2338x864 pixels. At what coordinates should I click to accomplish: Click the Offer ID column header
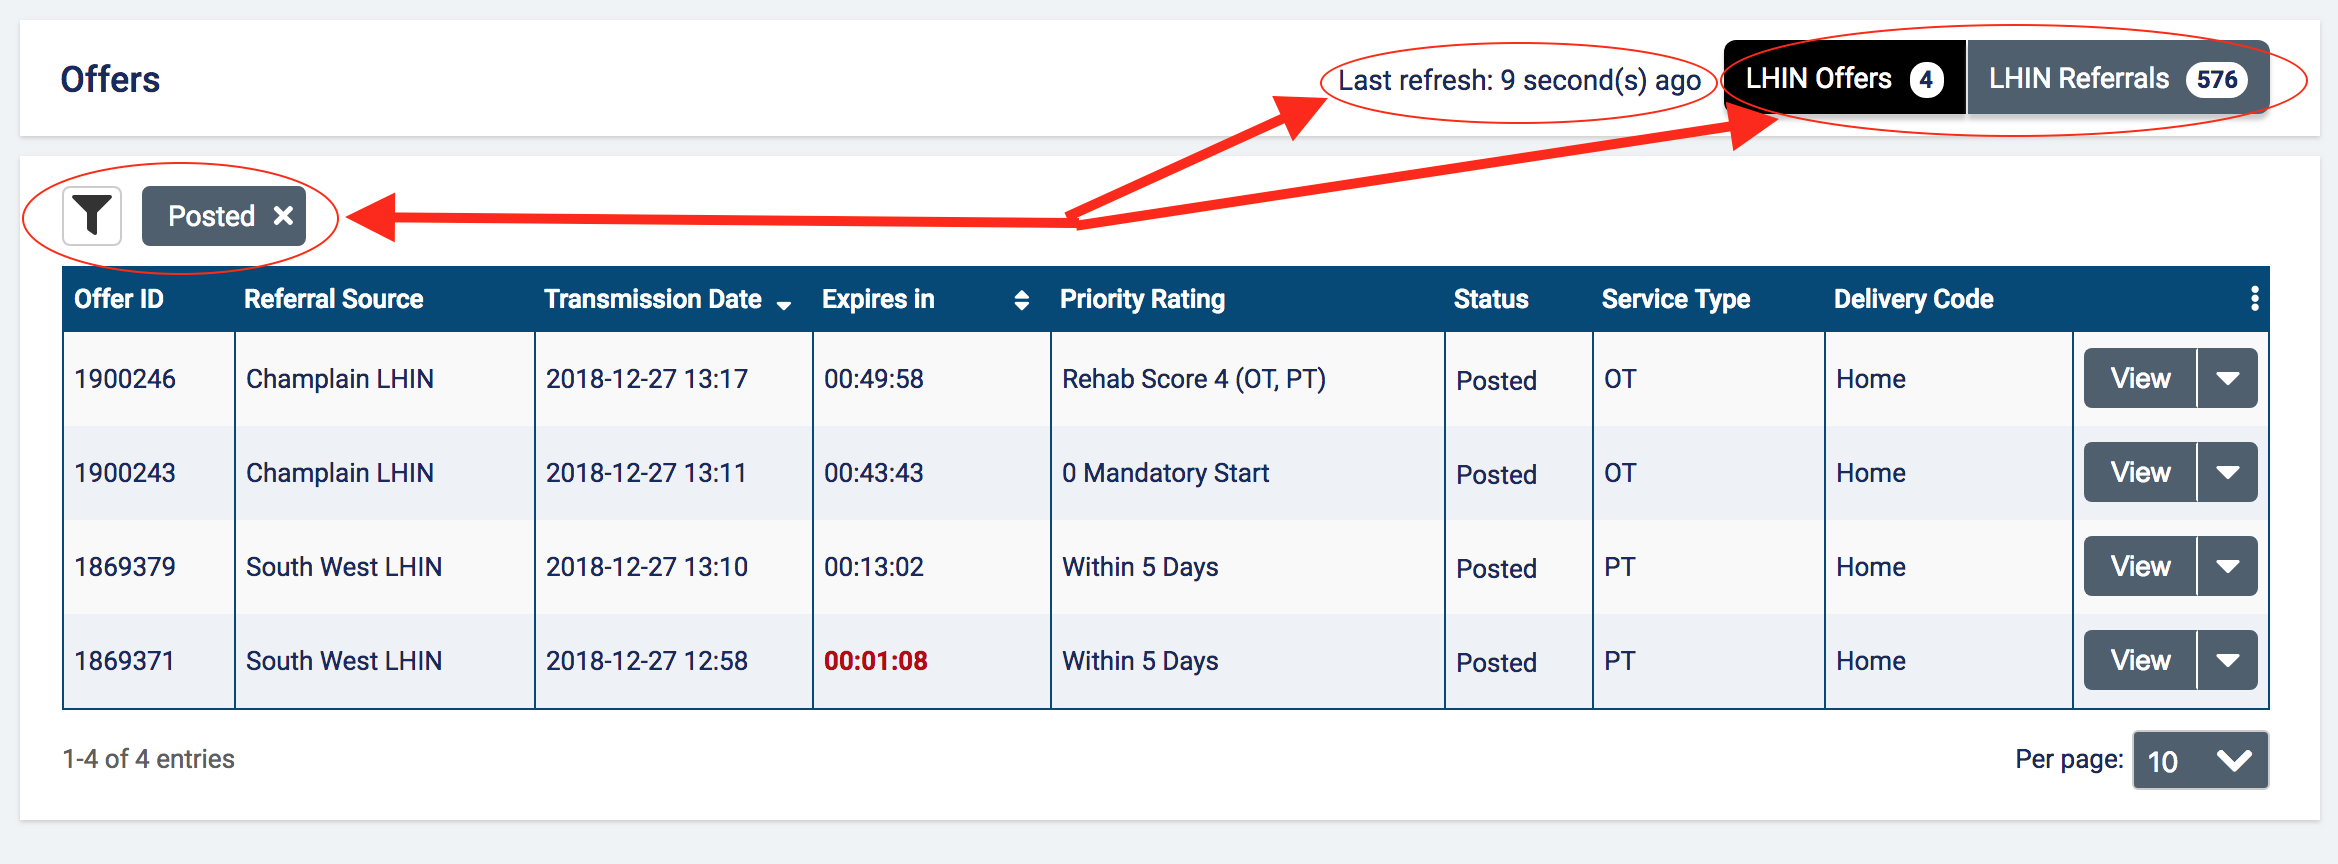119,299
